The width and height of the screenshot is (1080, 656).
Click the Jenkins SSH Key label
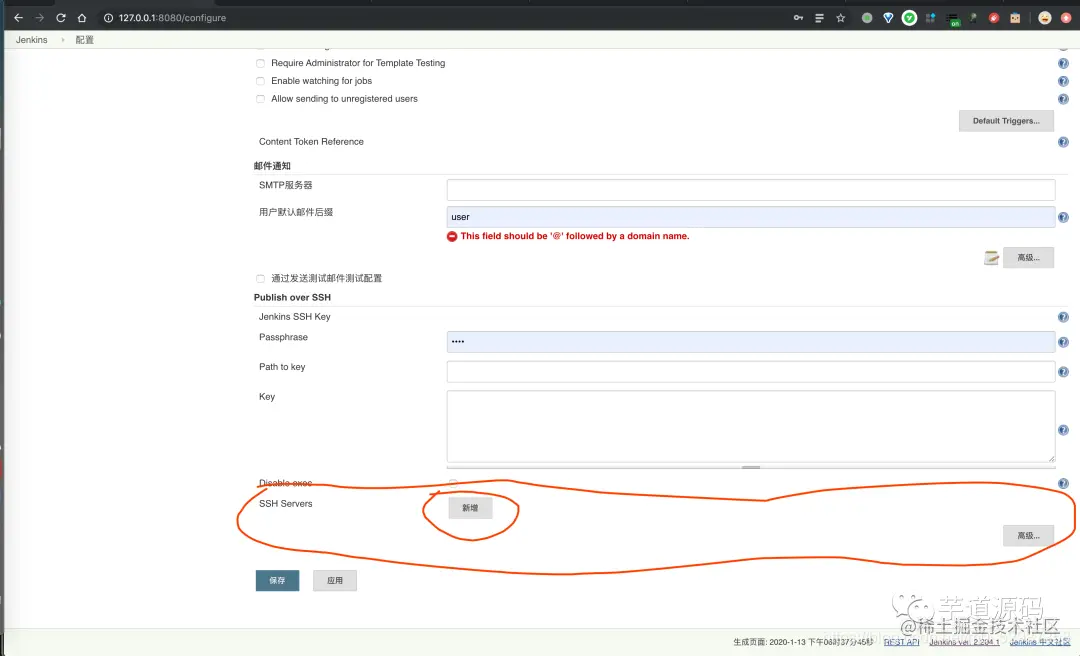pos(295,317)
